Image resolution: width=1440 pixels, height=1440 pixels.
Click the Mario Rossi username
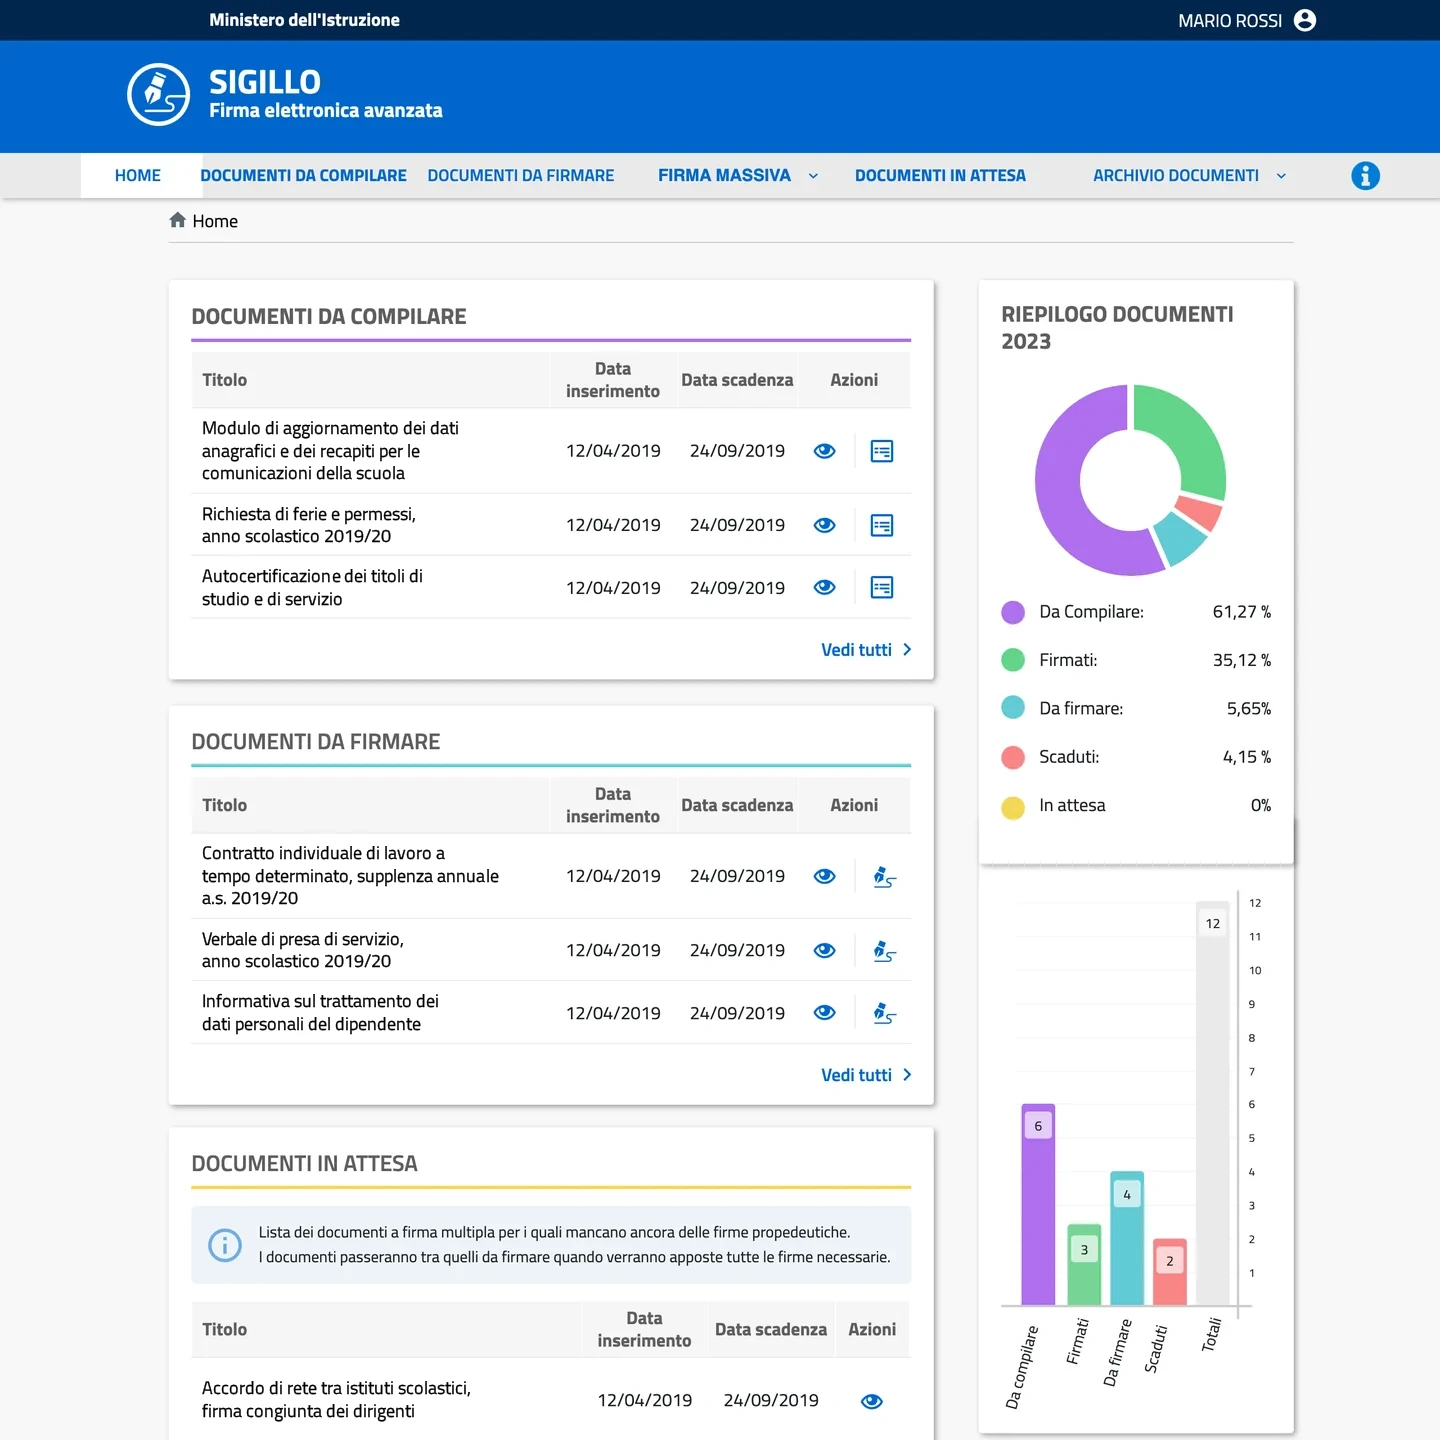[x=1230, y=21]
